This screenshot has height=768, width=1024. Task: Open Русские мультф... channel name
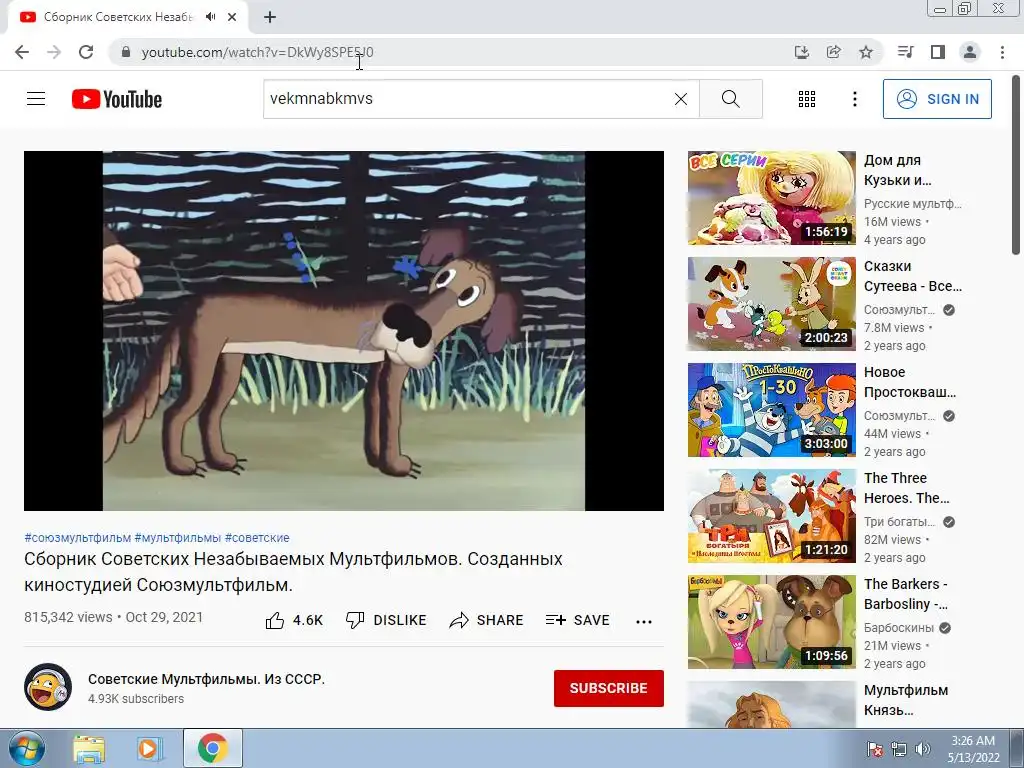click(x=912, y=204)
